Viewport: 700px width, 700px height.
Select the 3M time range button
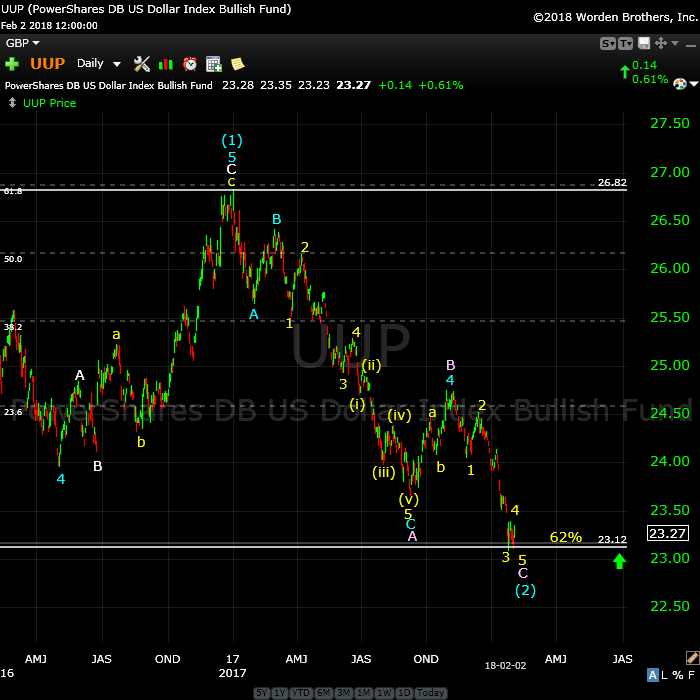343,692
